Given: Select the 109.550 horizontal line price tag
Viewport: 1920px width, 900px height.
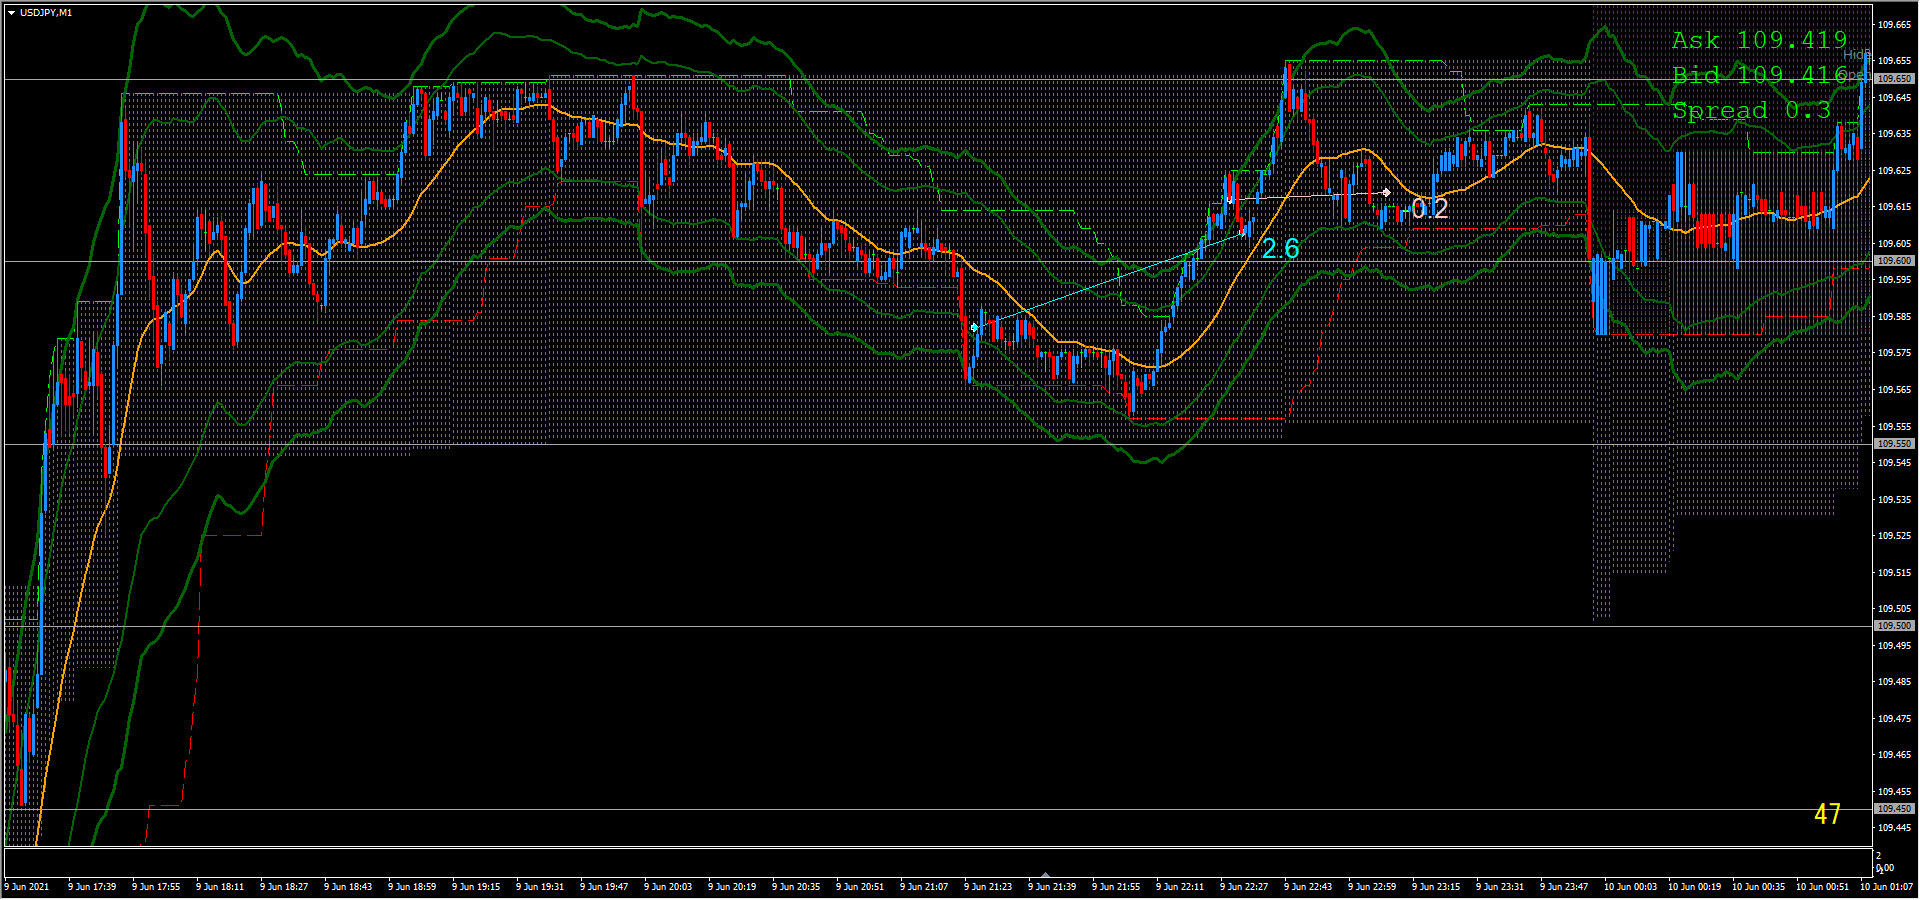Looking at the screenshot, I should [x=1894, y=443].
